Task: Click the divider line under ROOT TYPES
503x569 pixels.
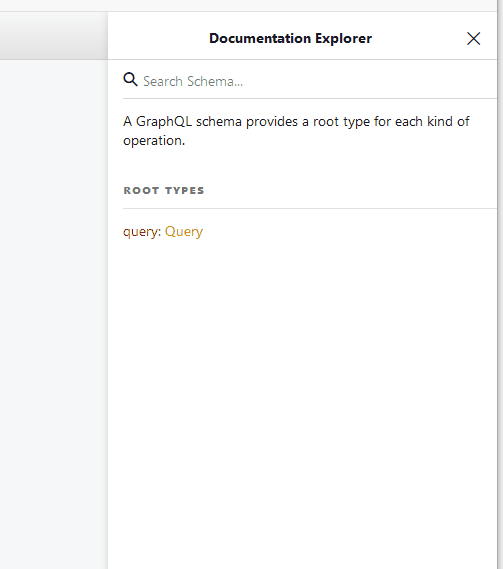Action: (310, 209)
